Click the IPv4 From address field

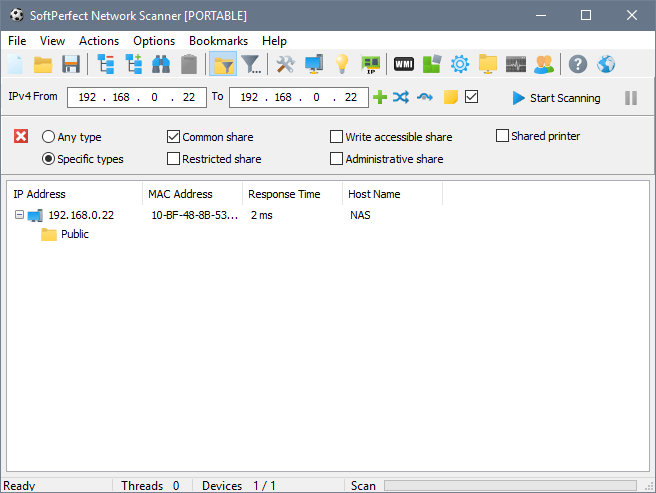click(x=137, y=98)
